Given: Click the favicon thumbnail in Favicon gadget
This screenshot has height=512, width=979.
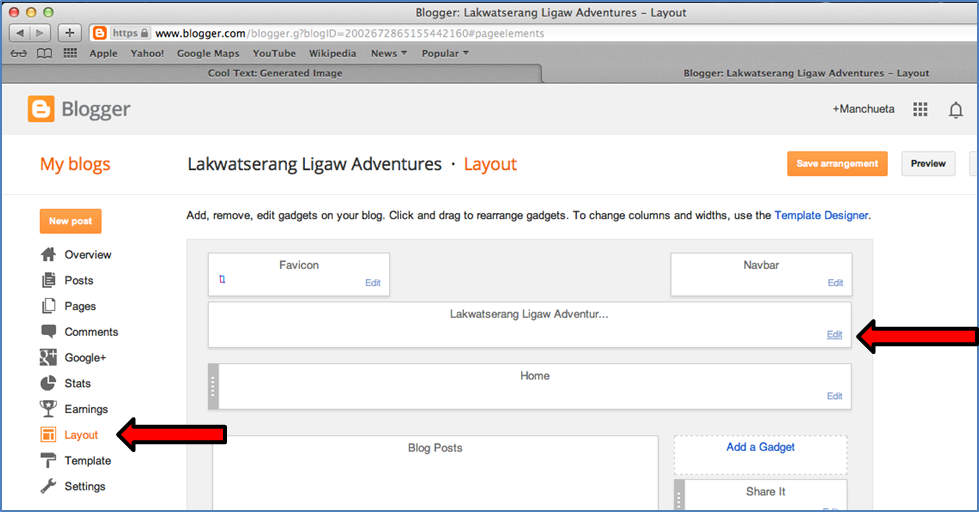Looking at the screenshot, I should point(222,279).
